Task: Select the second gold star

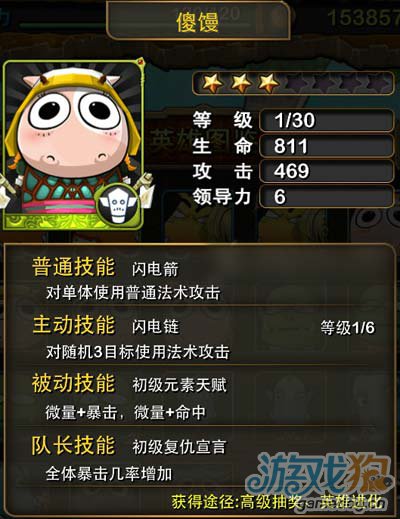Action: point(241,83)
